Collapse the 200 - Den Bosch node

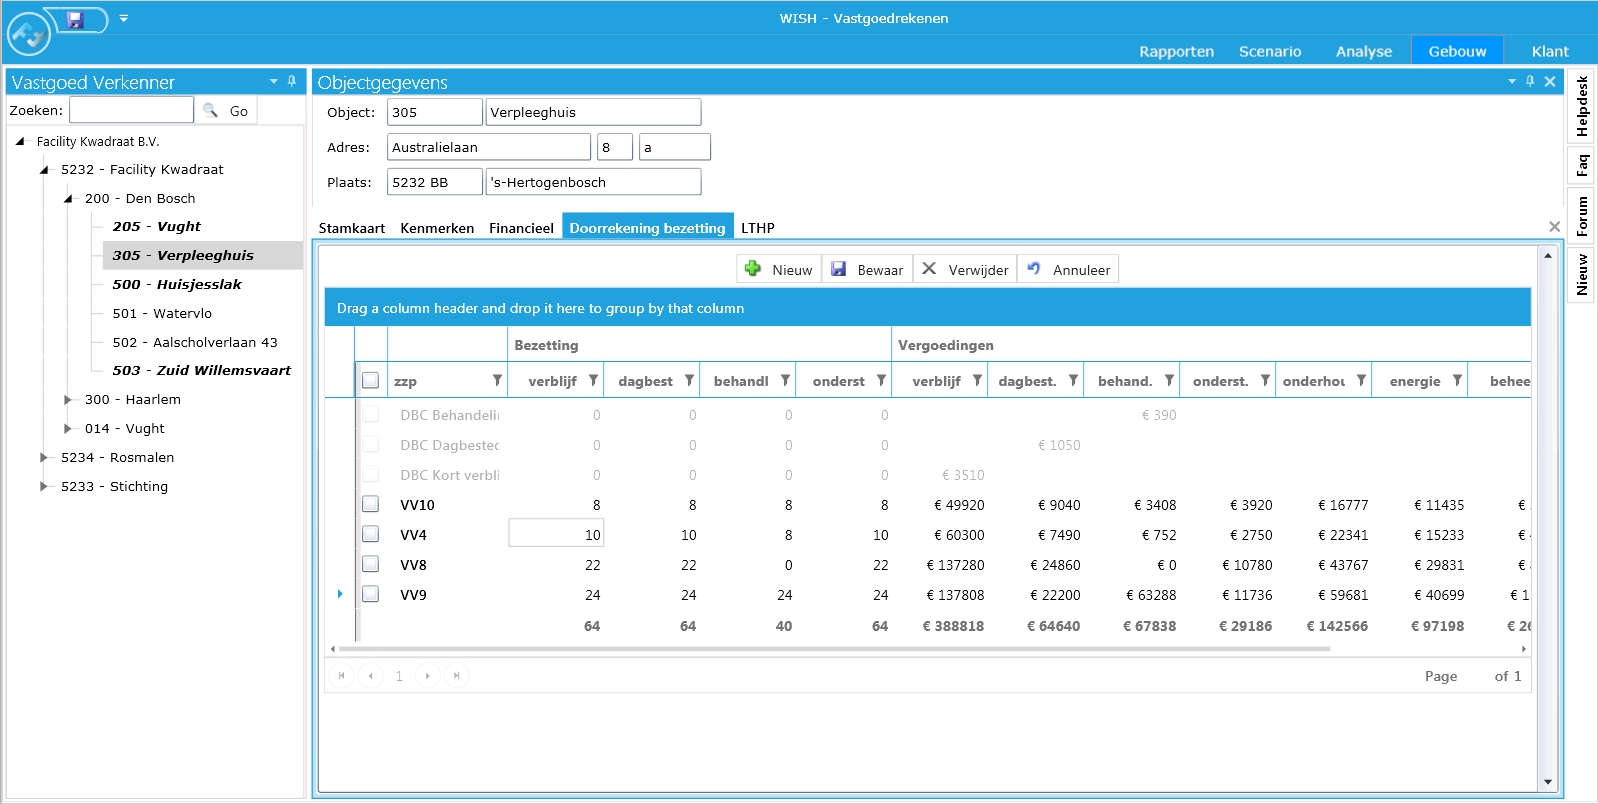68,199
